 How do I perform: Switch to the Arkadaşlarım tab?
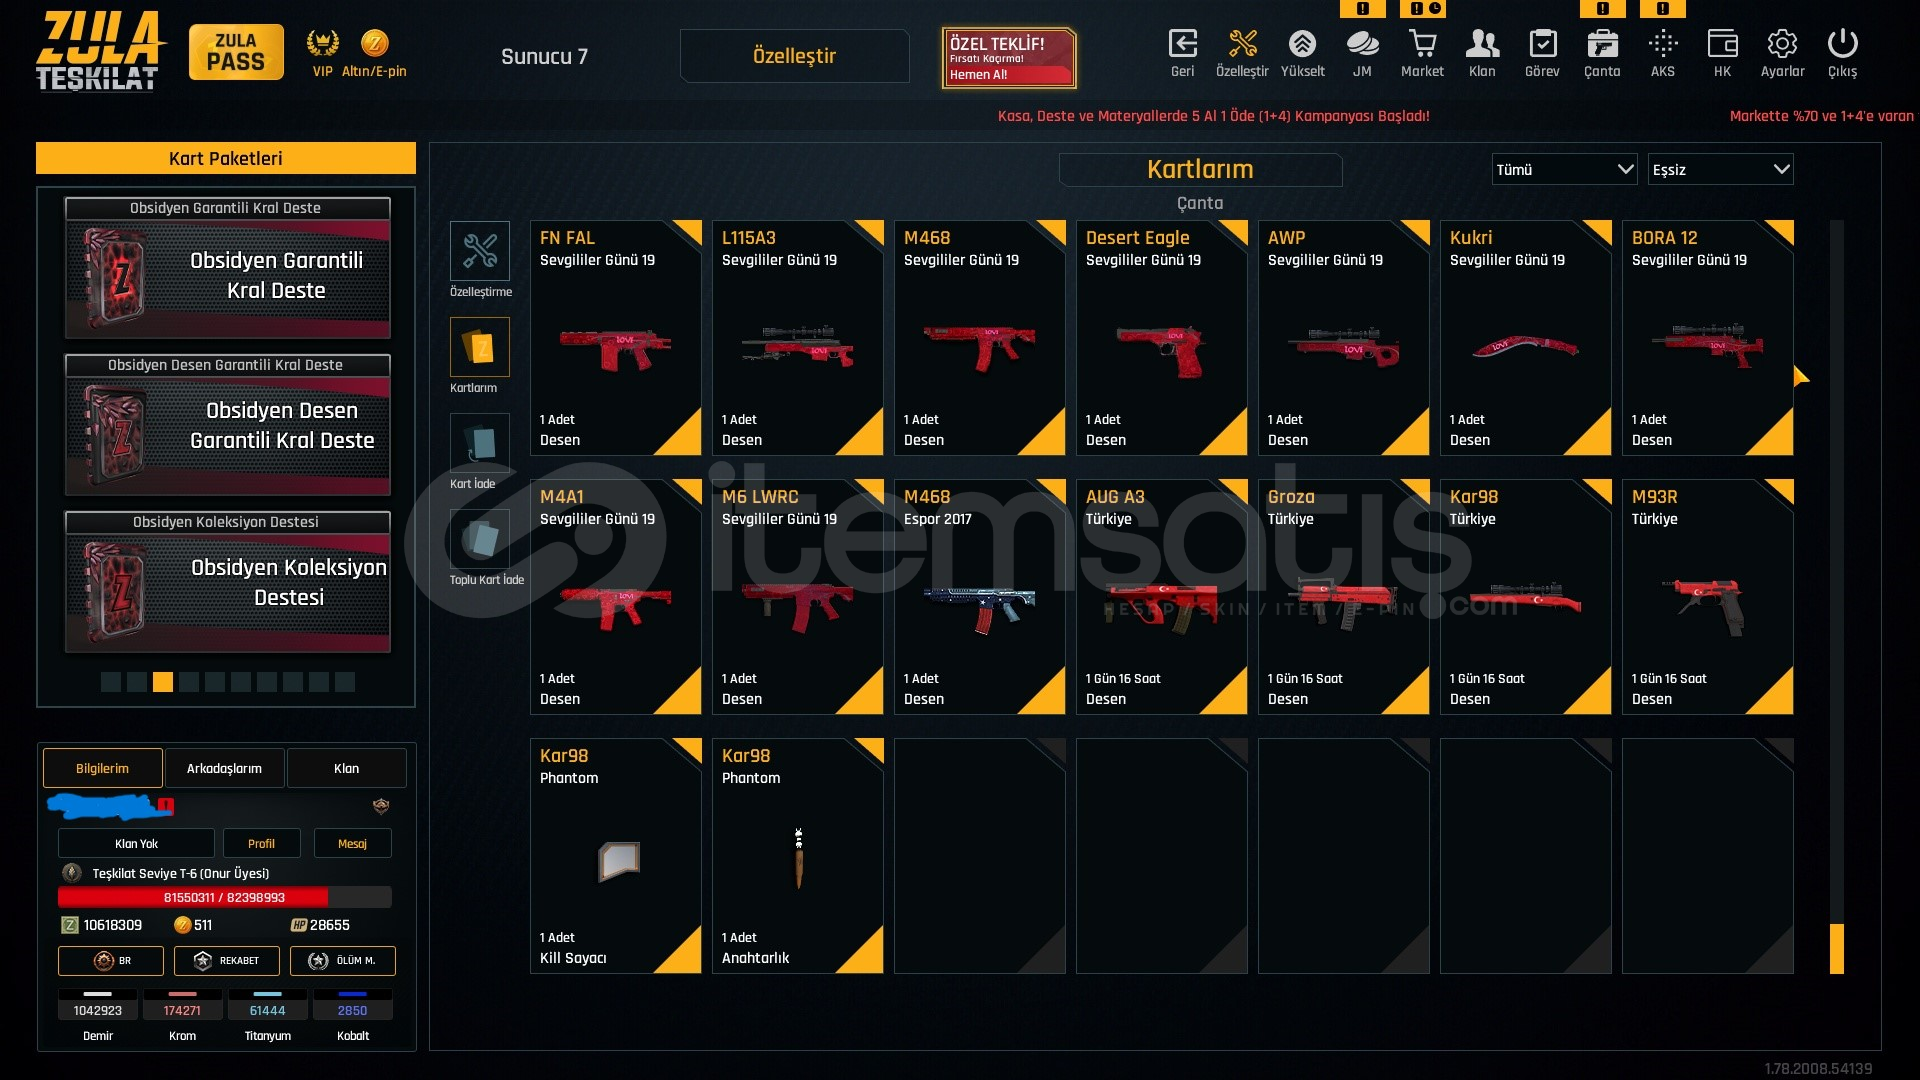click(224, 768)
